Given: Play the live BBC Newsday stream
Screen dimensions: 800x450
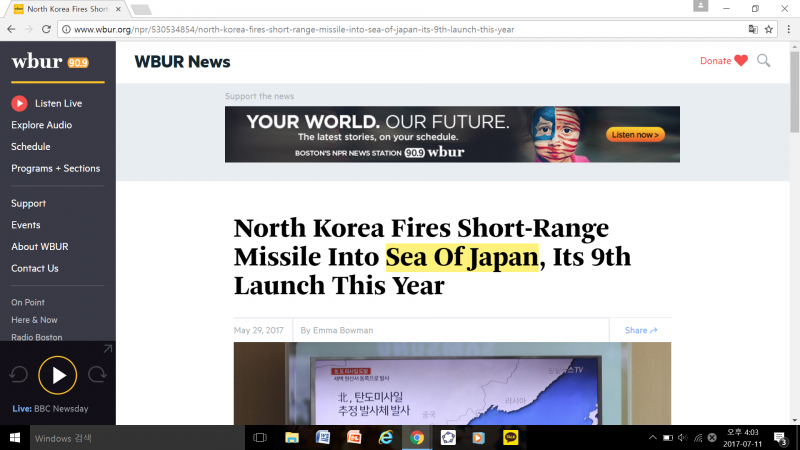Looking at the screenshot, I should pyautogui.click(x=58, y=375).
